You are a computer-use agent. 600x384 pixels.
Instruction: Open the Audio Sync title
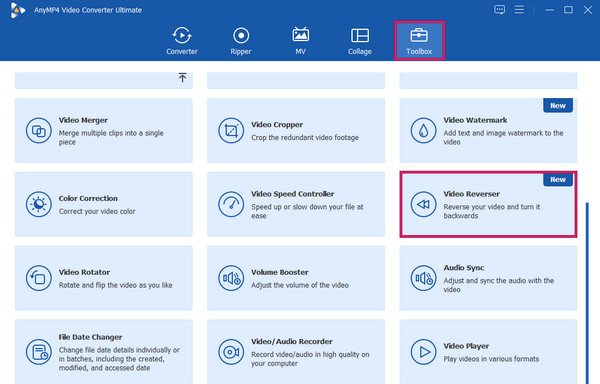(x=464, y=268)
